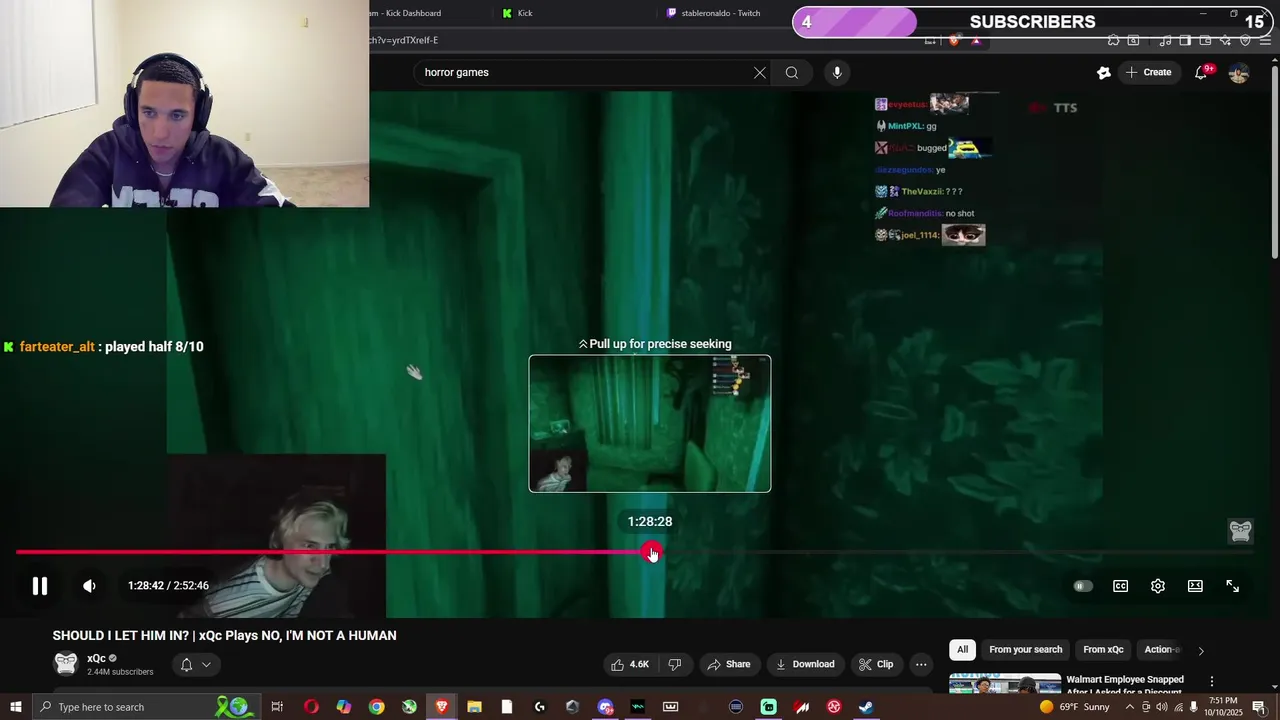Screen dimensions: 1280x720
Task: Click the page vertical scrollbar
Action: click(x=1274, y=160)
